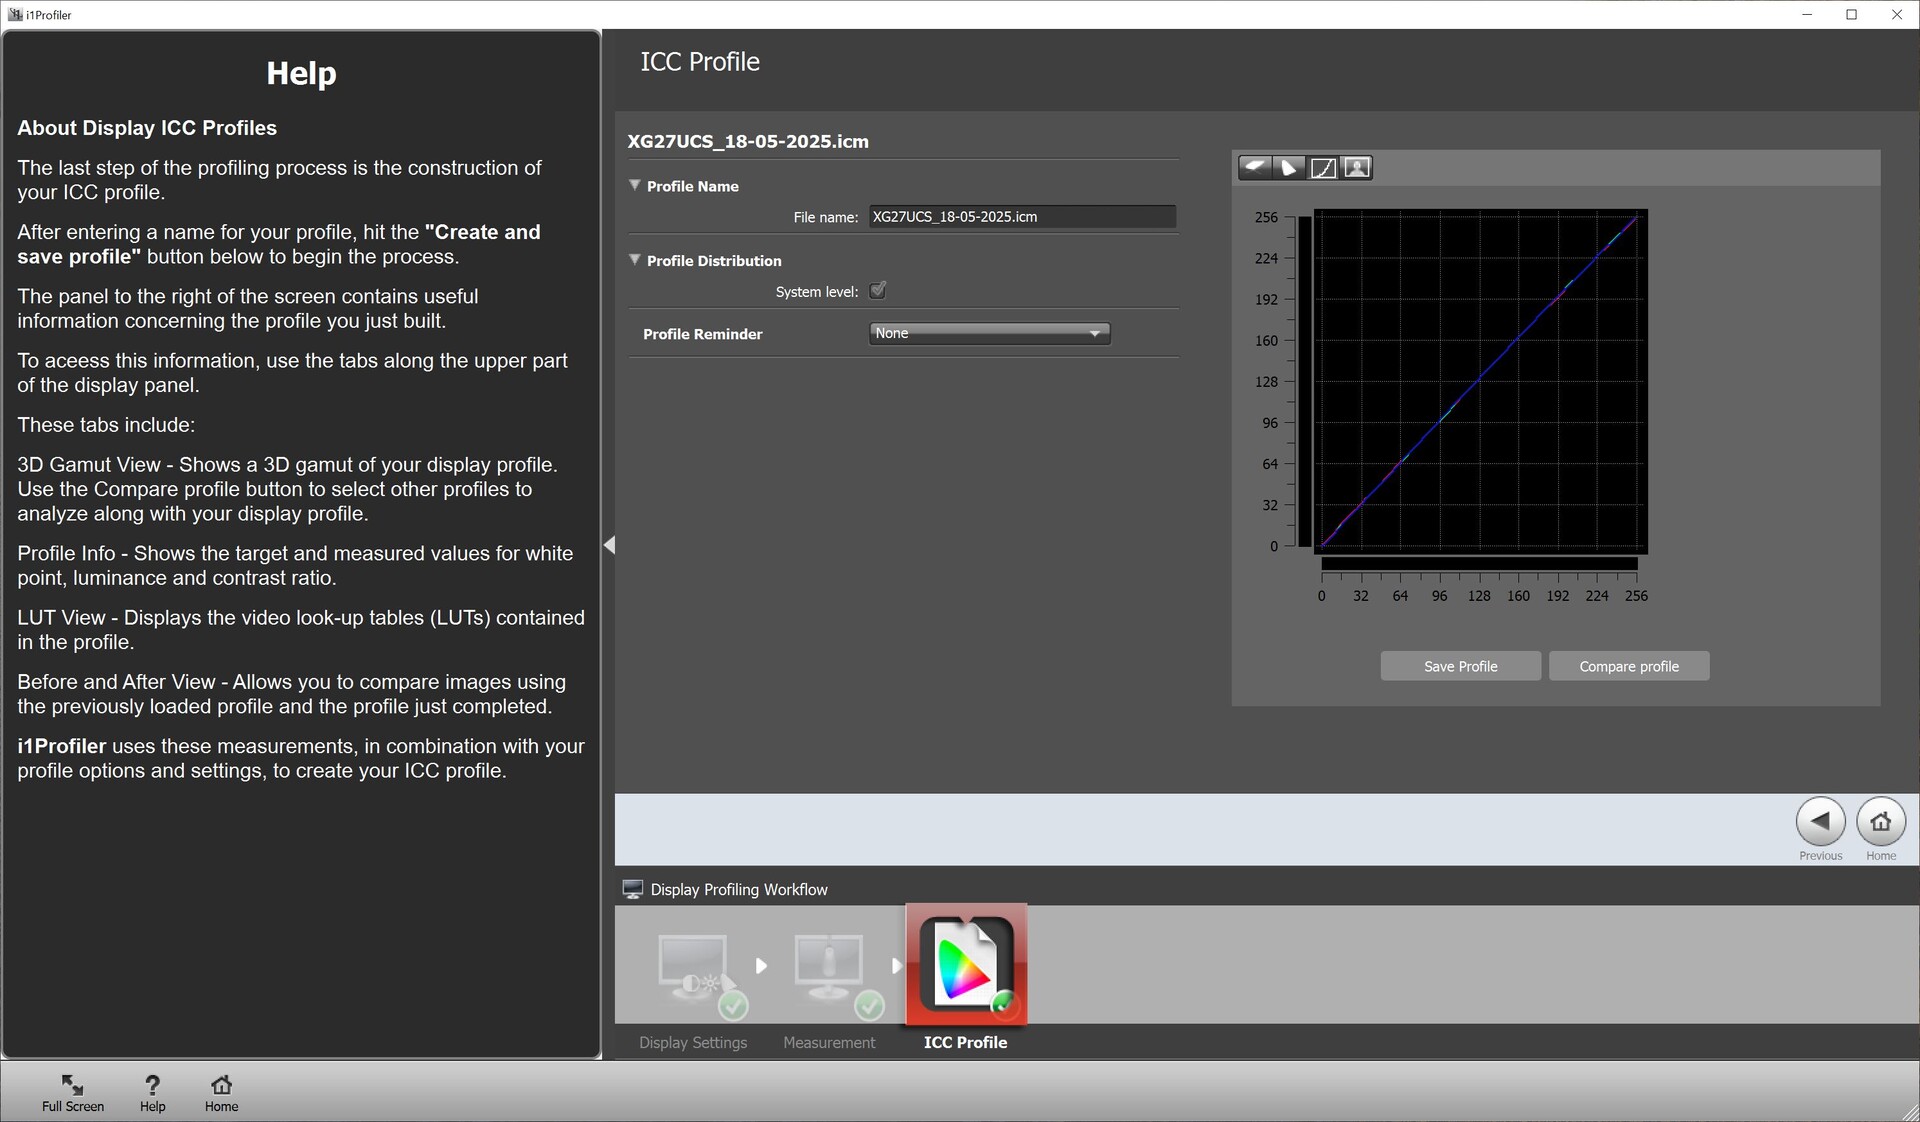This screenshot has height=1122, width=1920.
Task: Click the ICC Profile page title
Action: (700, 62)
